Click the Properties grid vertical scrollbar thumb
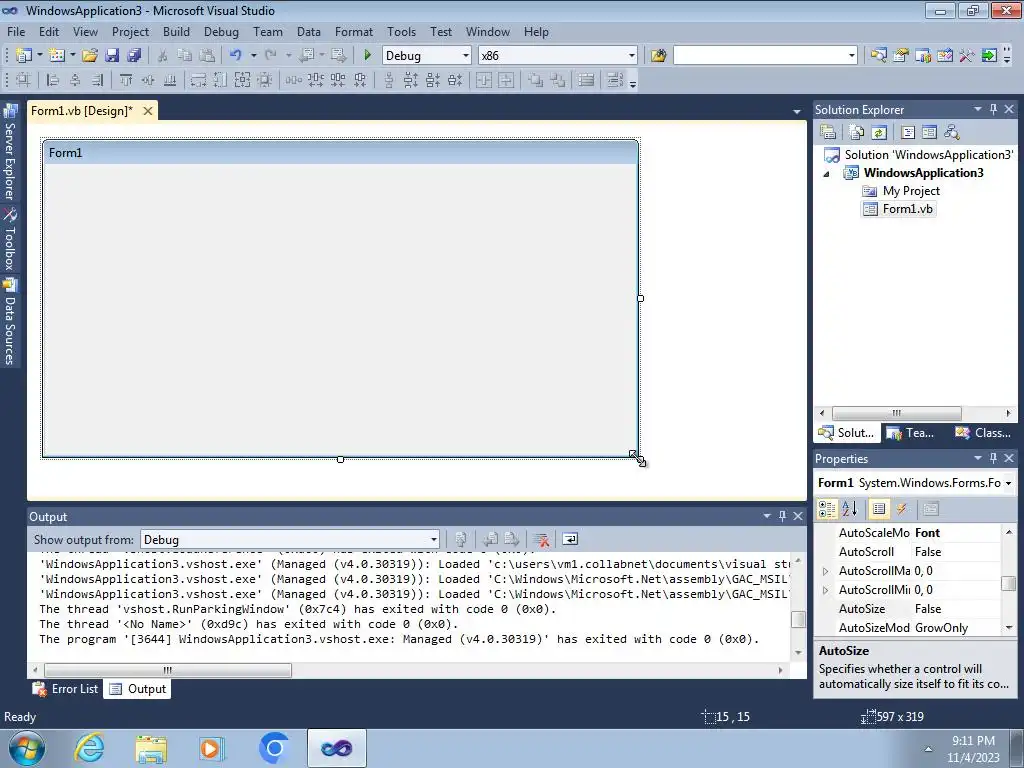Viewport: 1024px width, 768px height. click(x=1008, y=583)
